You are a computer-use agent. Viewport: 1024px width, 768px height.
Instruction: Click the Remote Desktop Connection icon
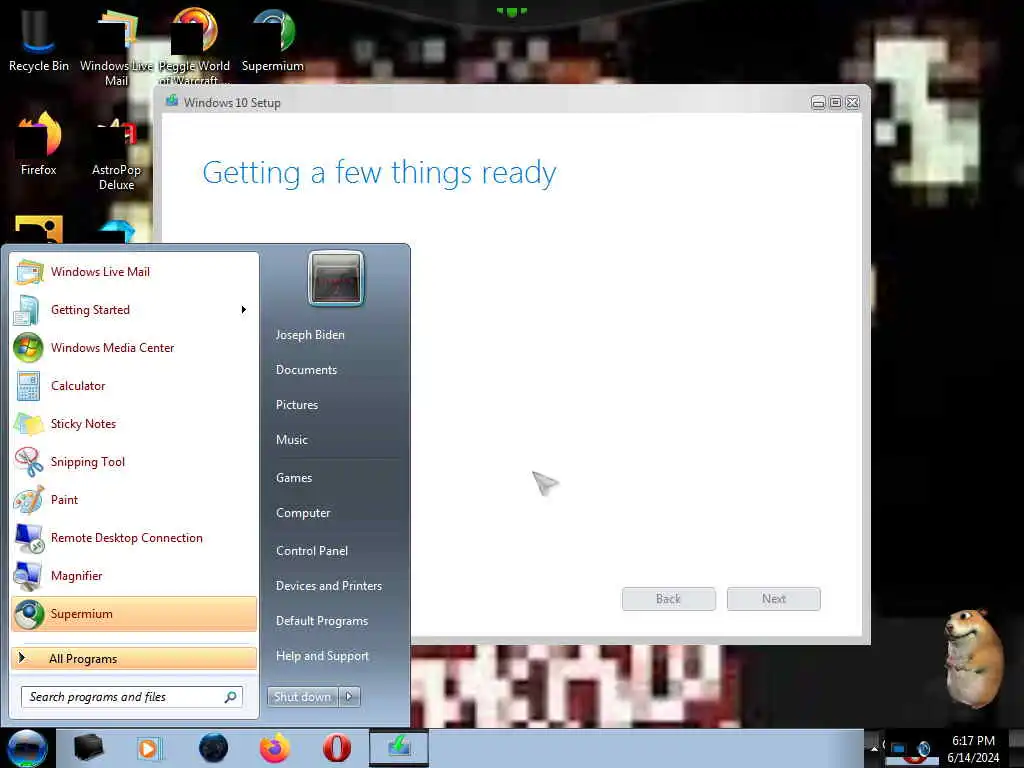(x=28, y=538)
